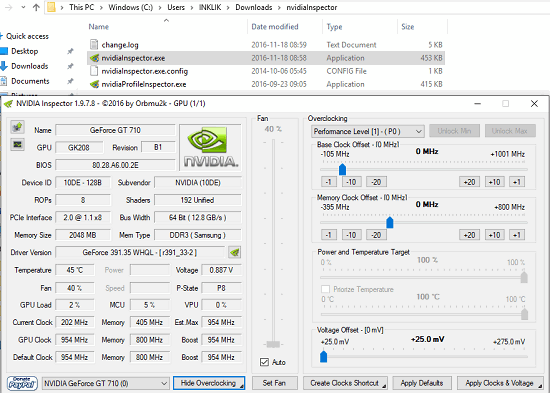Click the Driver Version GeForce 391.35 field
The width and height of the screenshot is (550, 393).
click(x=140, y=252)
